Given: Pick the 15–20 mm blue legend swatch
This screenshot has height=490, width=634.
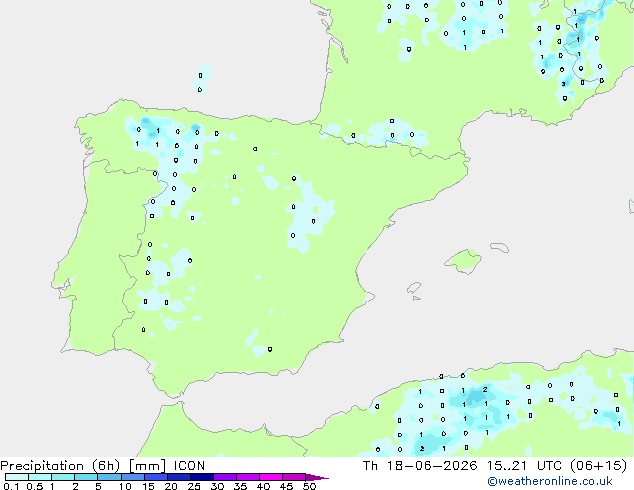Looking at the screenshot, I should tap(155, 477).
